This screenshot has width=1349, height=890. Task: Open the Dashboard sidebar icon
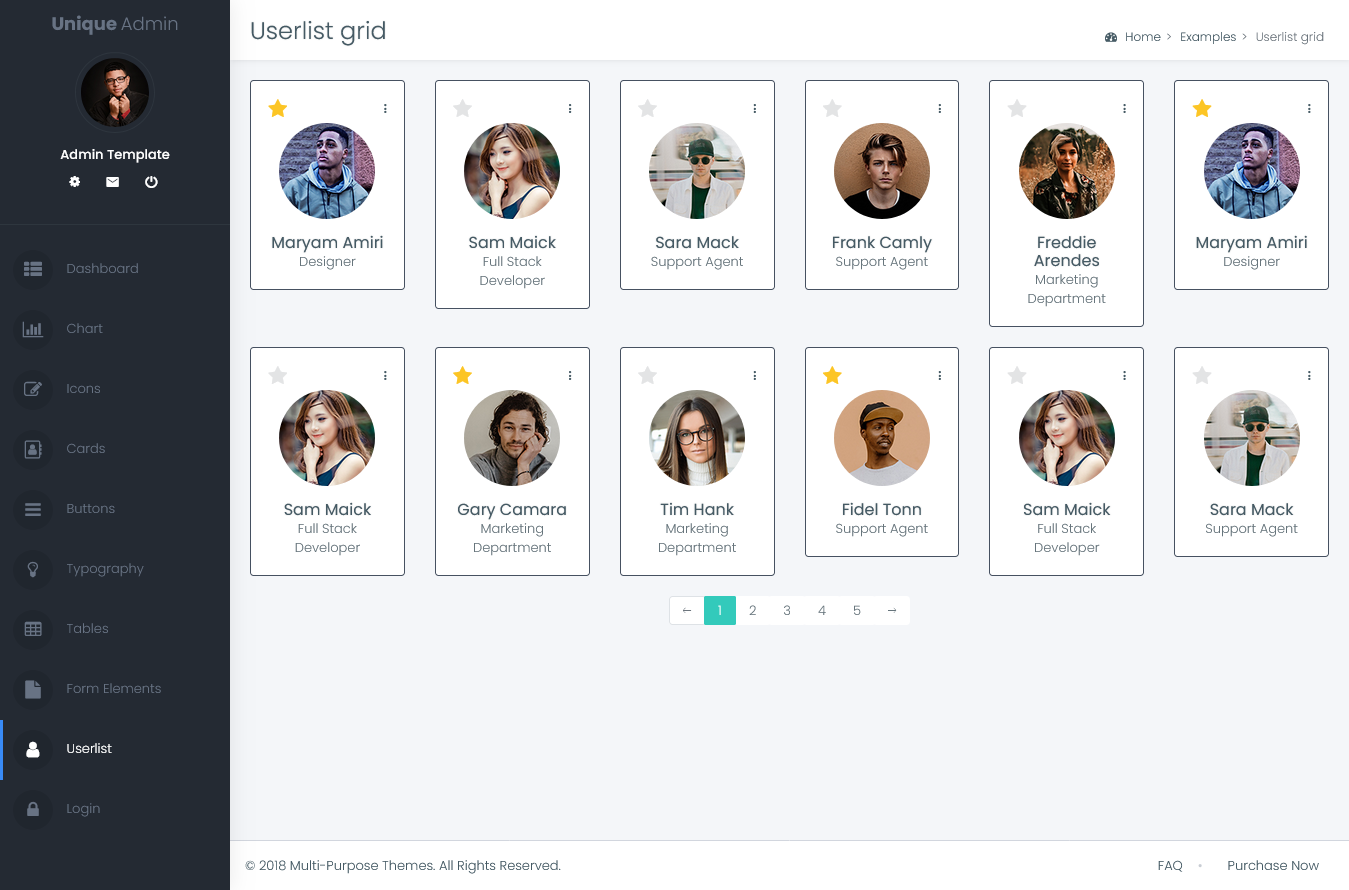[x=33, y=268]
